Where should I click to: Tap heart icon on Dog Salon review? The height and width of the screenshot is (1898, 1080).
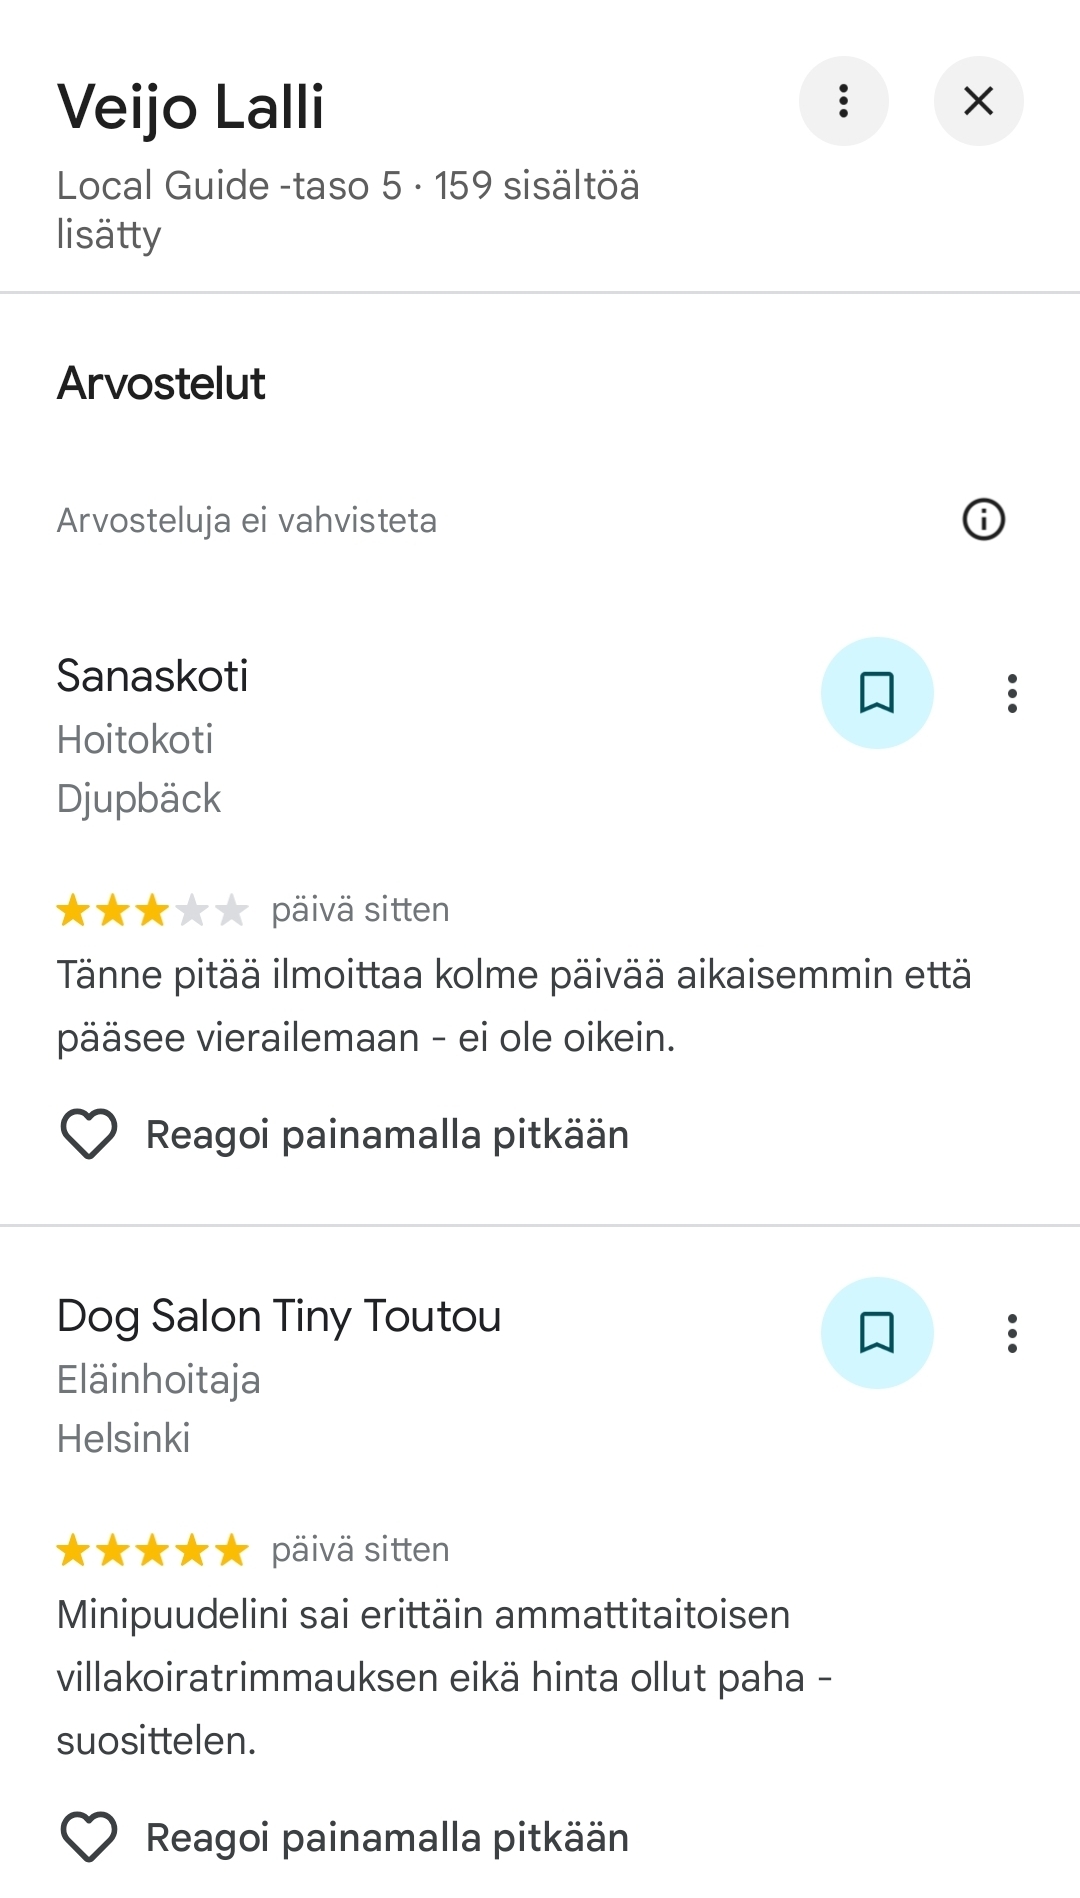[x=89, y=1837]
